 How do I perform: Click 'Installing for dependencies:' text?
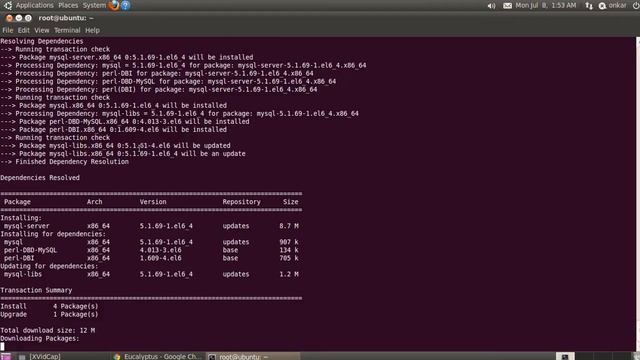53,234
